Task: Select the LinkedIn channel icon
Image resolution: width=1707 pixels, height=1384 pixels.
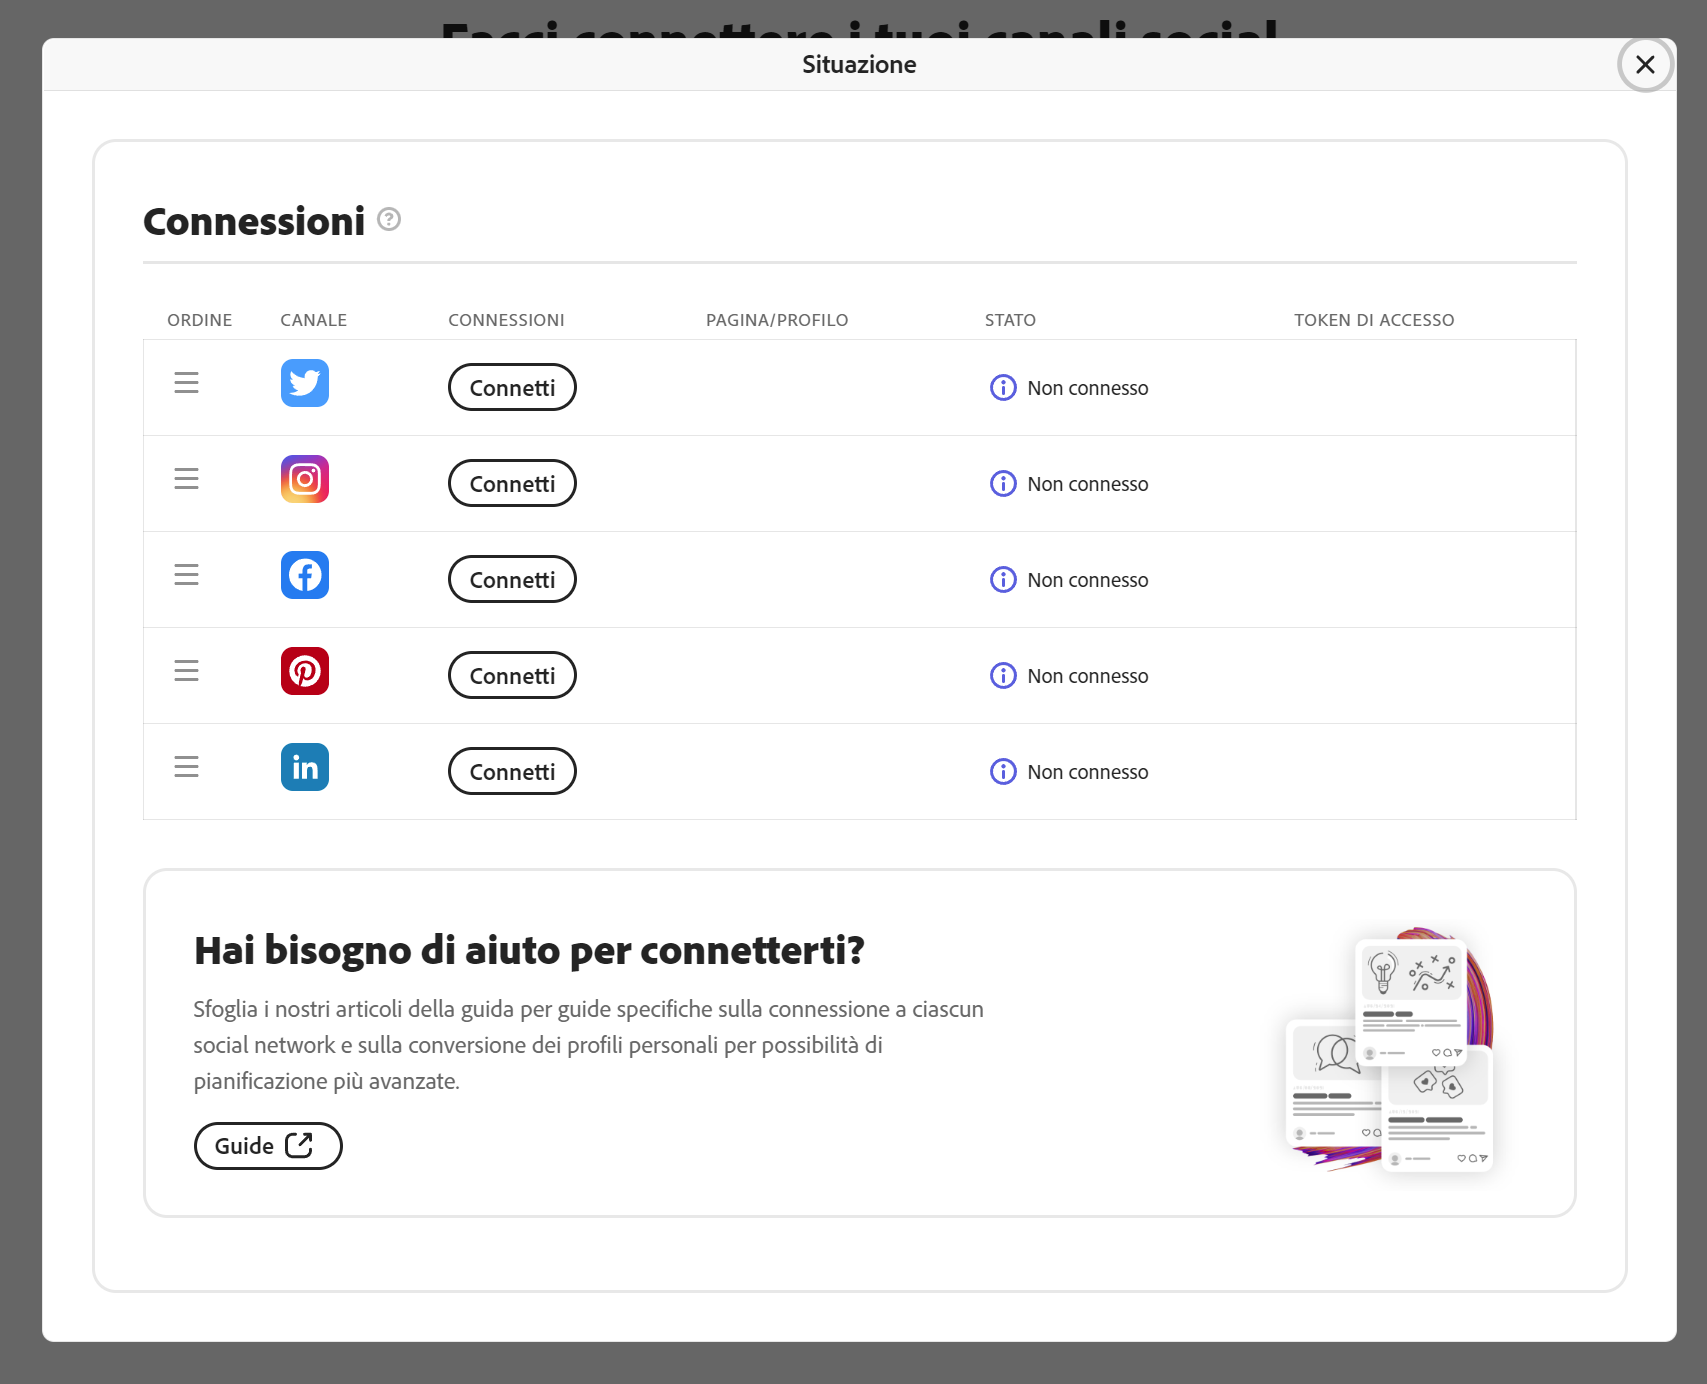Action: tap(304, 767)
